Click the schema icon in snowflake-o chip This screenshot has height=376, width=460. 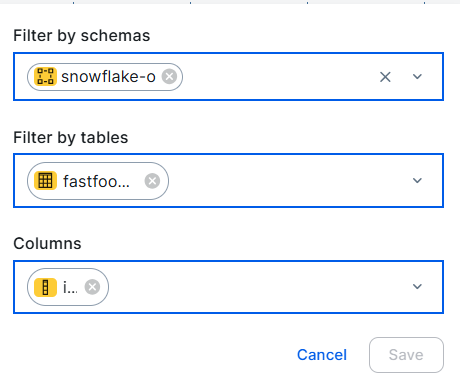(45, 77)
